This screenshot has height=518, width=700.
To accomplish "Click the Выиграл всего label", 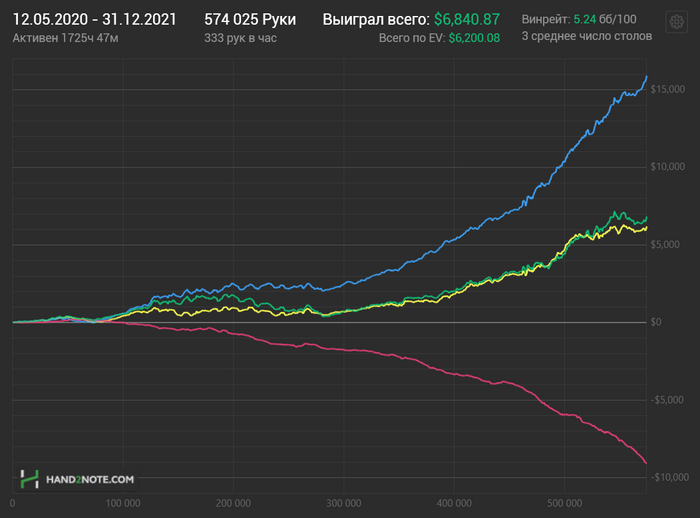I will (x=376, y=20).
